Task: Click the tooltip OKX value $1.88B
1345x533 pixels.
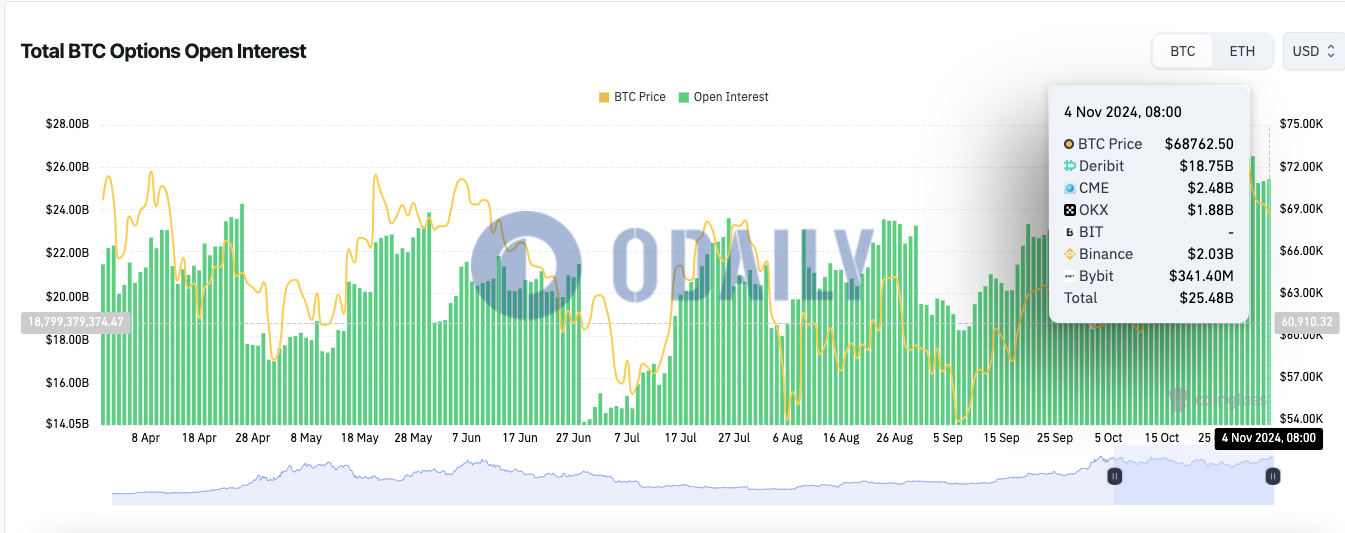Action: (1213, 210)
